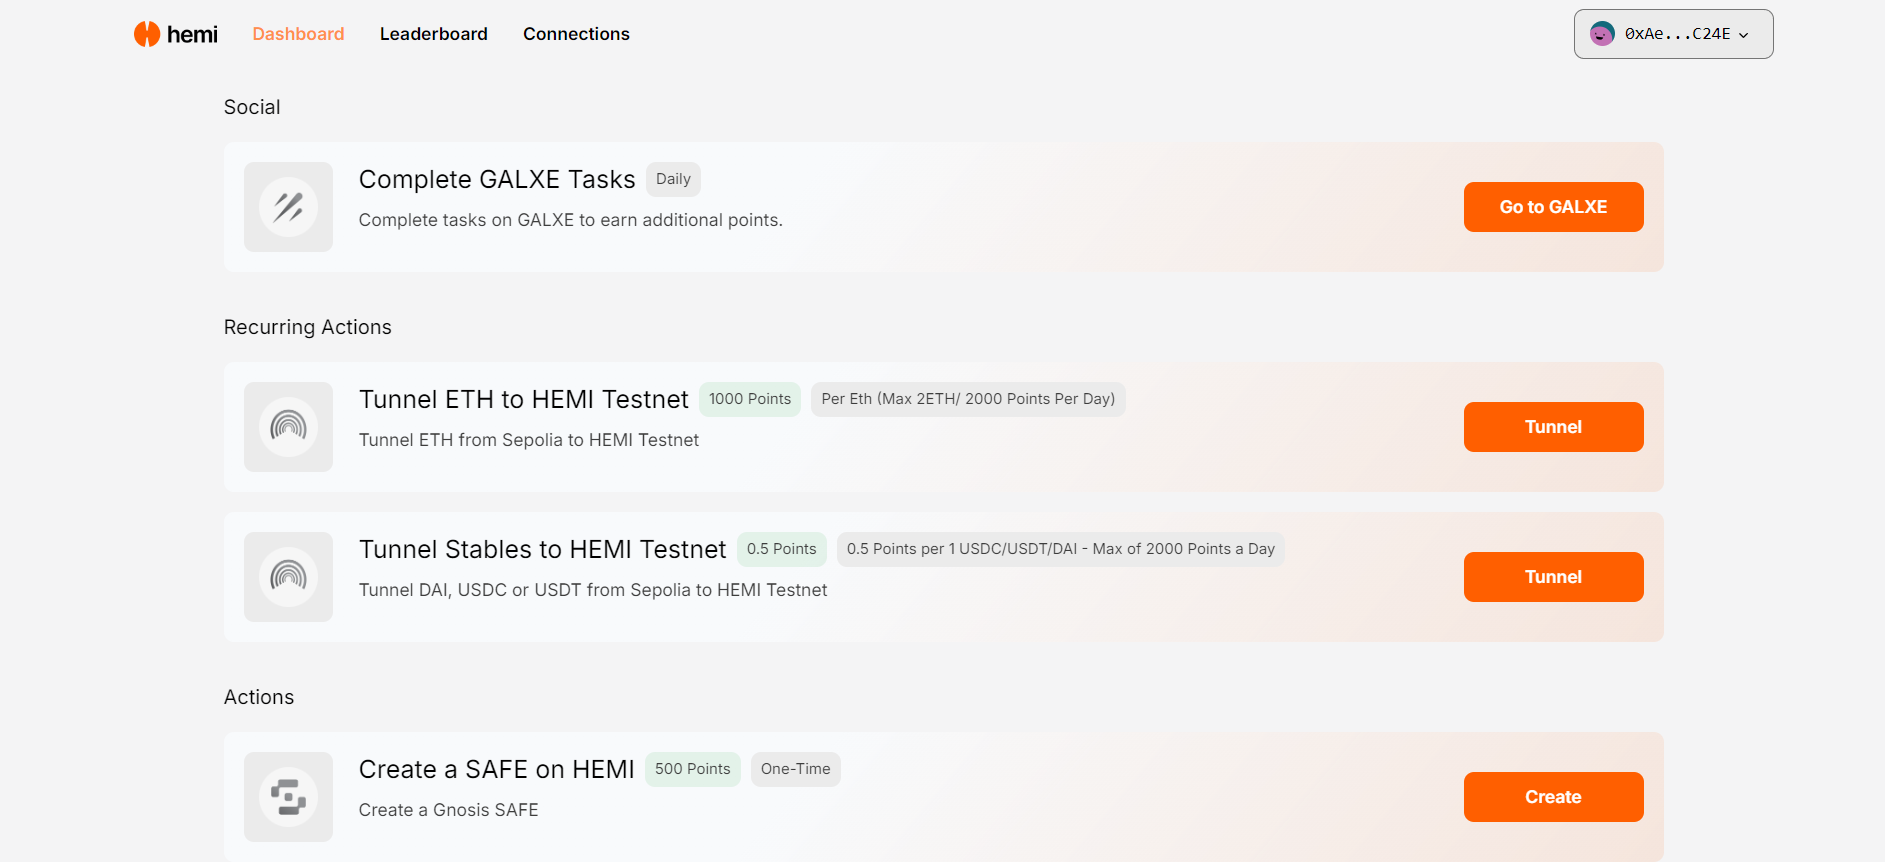This screenshot has width=1885, height=862.
Task: Click the Daily badge
Action: tap(673, 179)
